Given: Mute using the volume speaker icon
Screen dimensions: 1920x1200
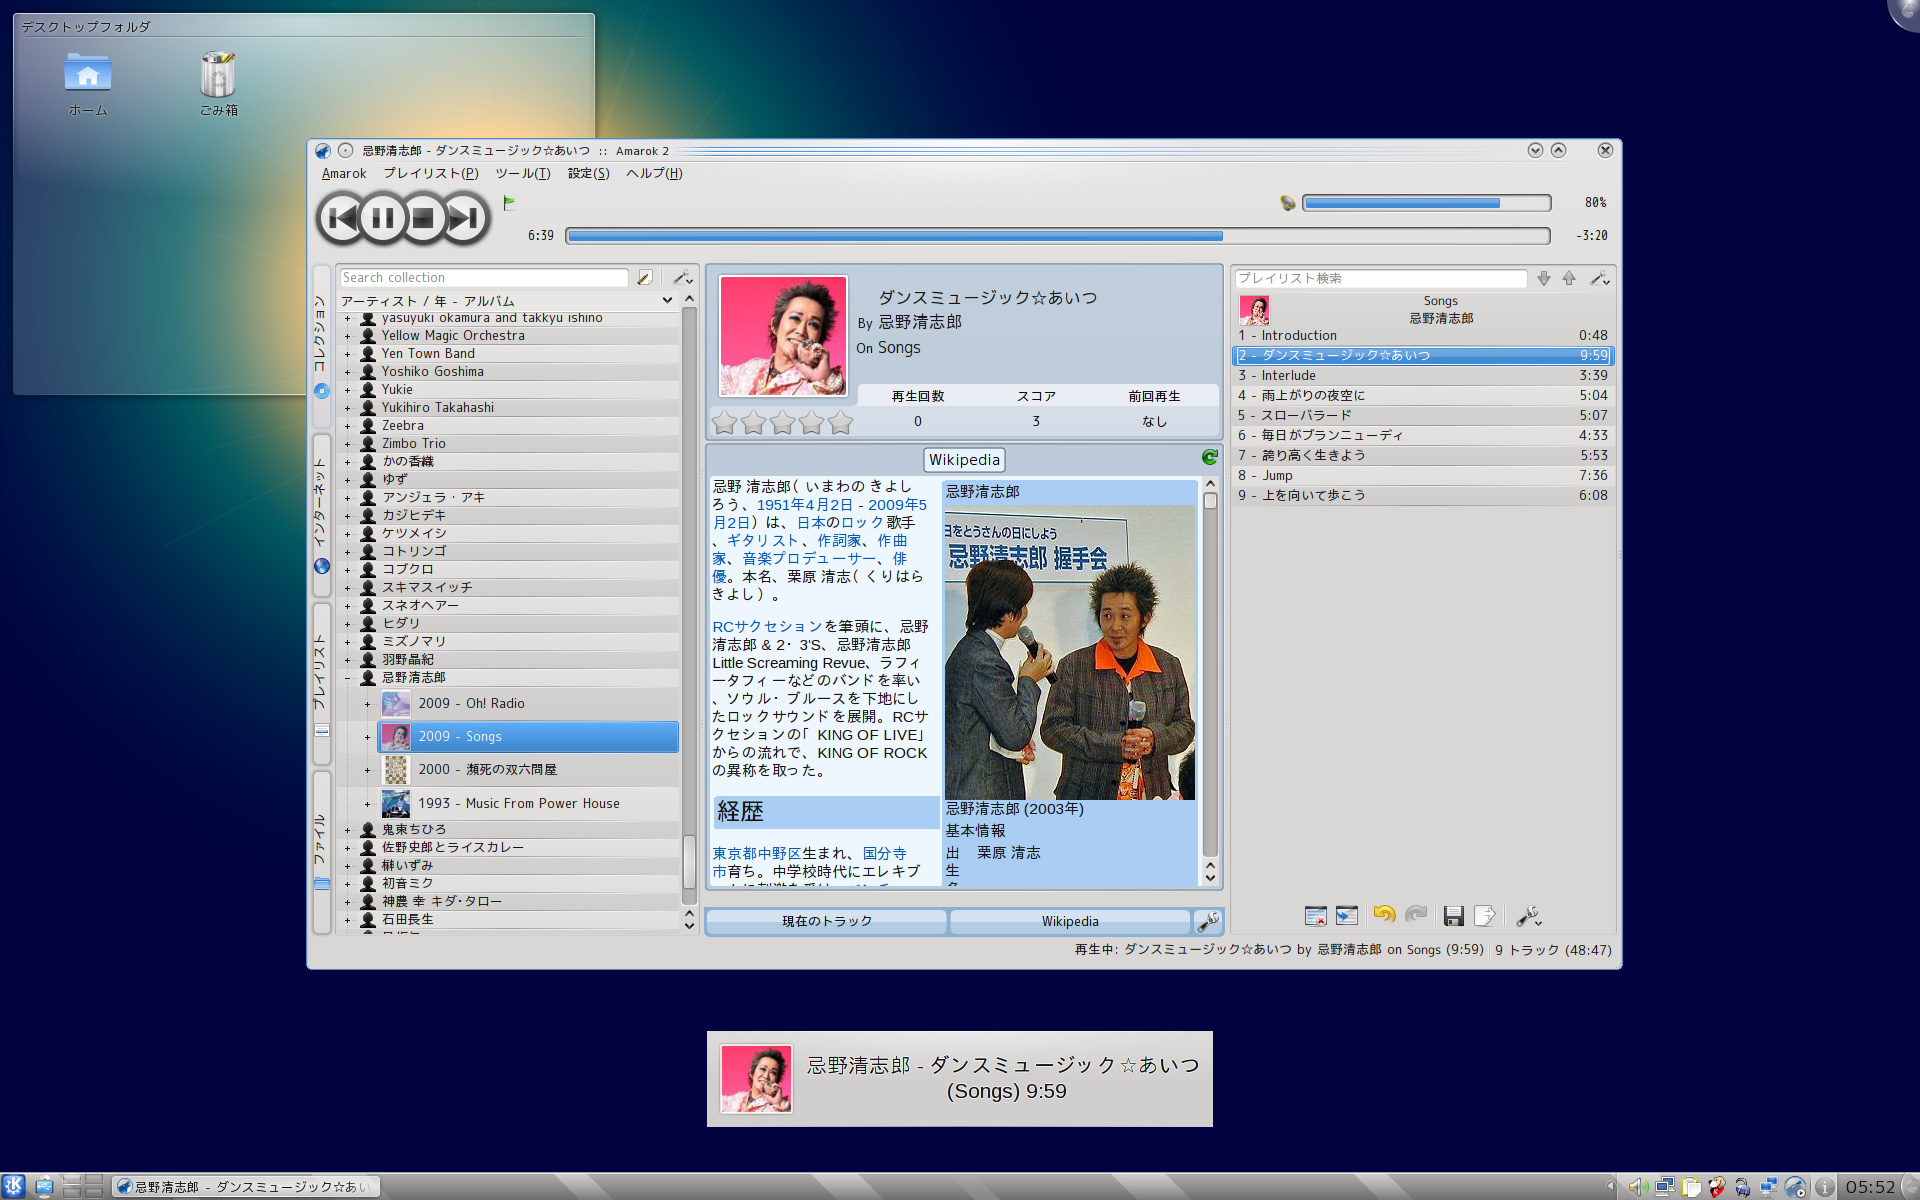Looking at the screenshot, I should tap(1288, 203).
